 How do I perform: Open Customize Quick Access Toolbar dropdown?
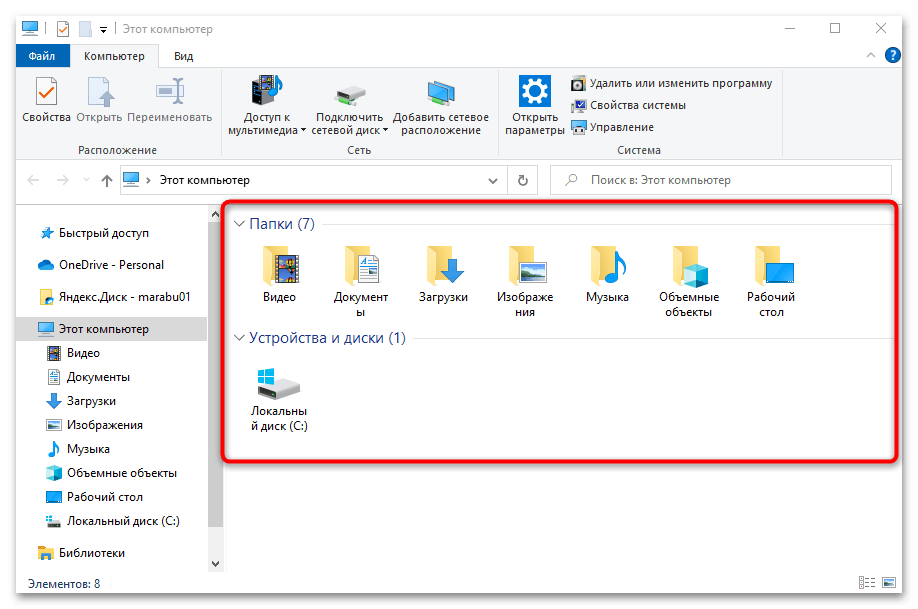click(x=103, y=29)
